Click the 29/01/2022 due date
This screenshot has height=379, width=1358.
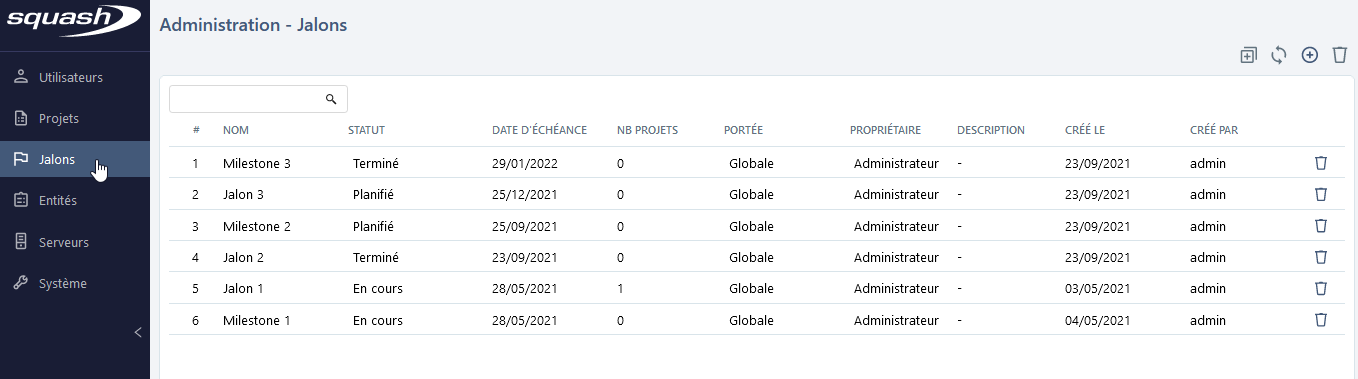click(x=524, y=163)
